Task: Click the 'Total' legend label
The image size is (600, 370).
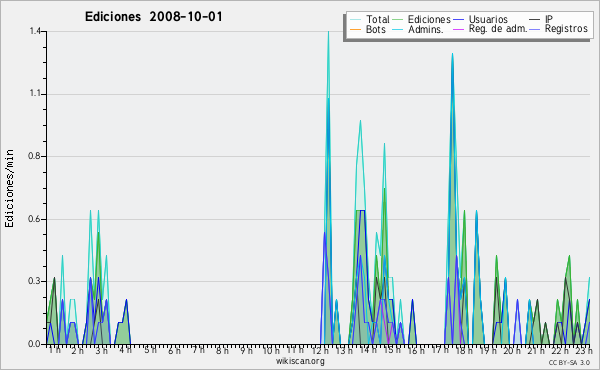Action: (x=378, y=19)
